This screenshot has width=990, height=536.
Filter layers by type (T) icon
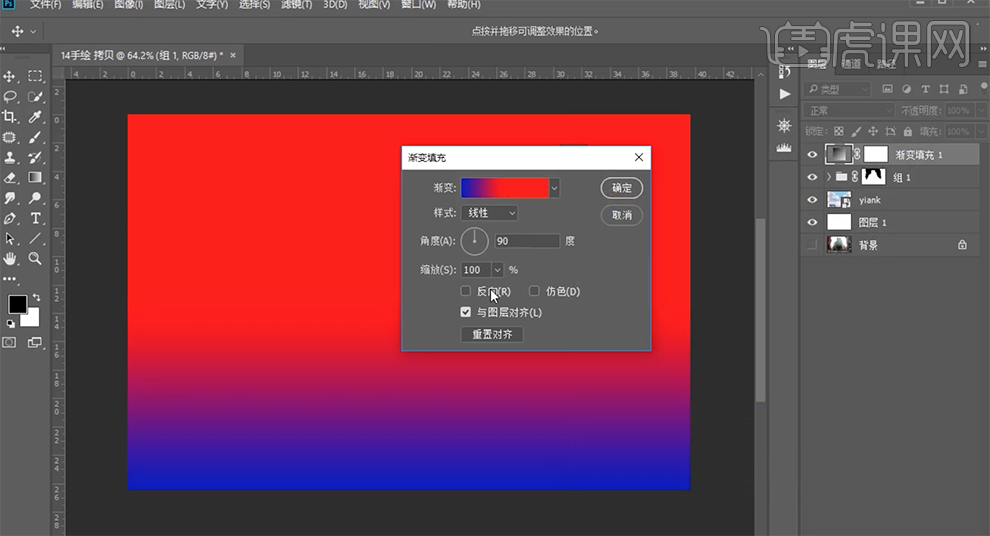pos(925,89)
